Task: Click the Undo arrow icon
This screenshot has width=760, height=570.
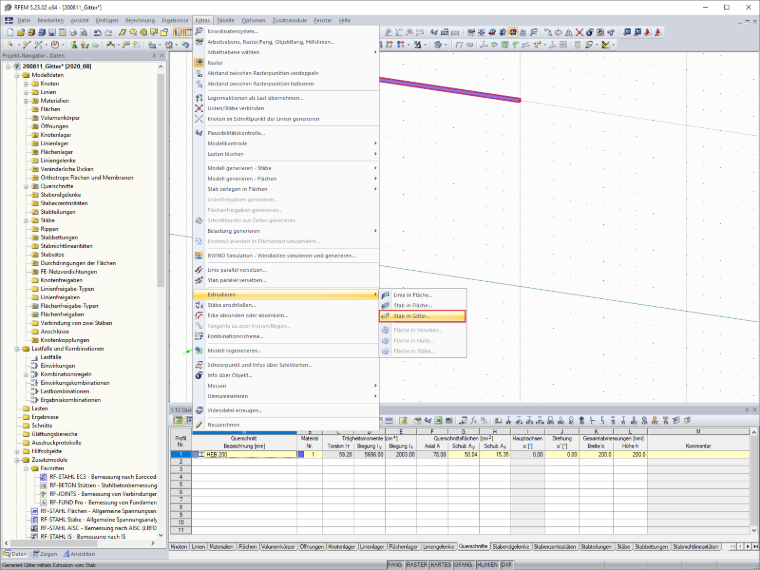Action: [98, 32]
